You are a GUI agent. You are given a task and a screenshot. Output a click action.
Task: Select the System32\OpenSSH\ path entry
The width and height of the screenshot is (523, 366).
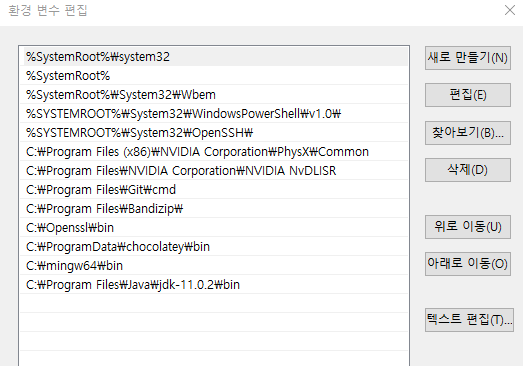click(214, 133)
